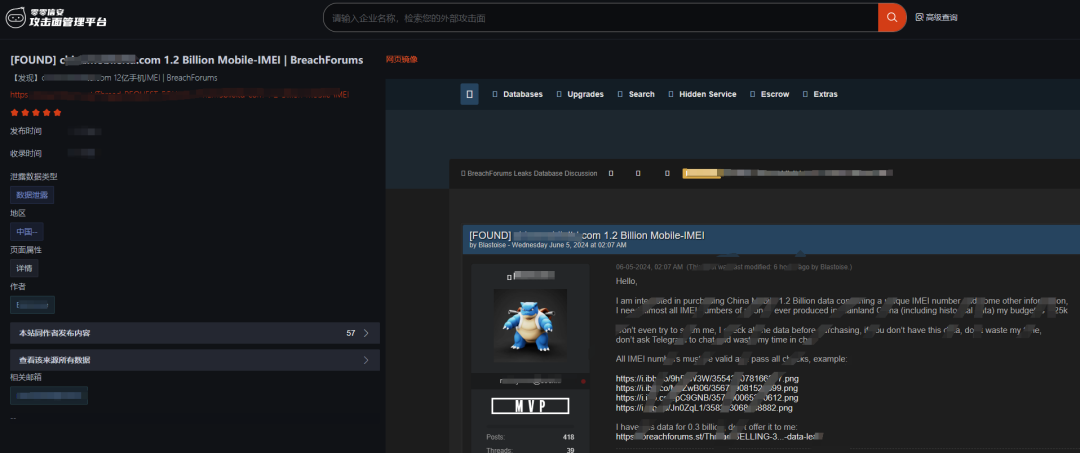Open the breachforums.st thread link
This screenshot has width=1080, height=453.
720,436
